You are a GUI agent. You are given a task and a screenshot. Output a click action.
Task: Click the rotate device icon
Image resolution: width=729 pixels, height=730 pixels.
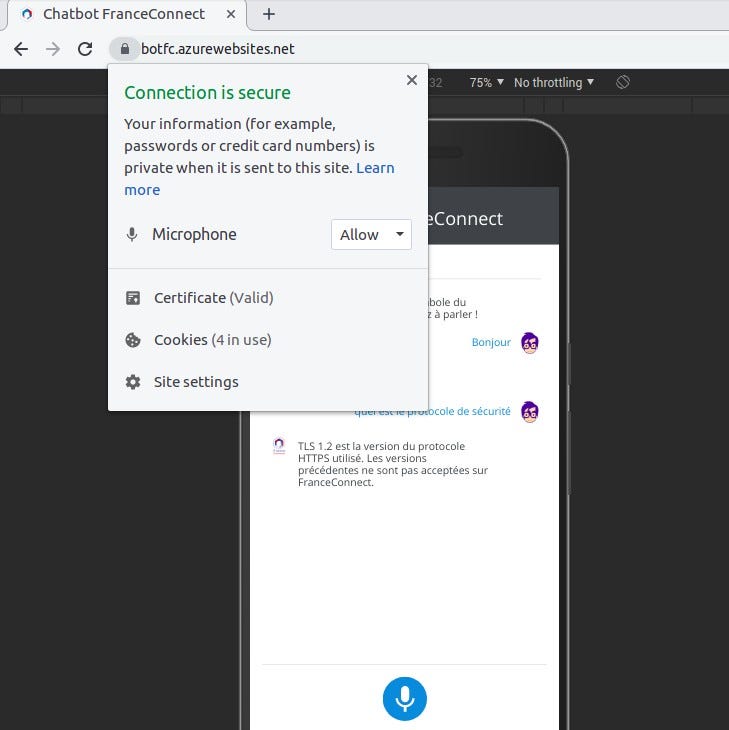click(x=623, y=82)
